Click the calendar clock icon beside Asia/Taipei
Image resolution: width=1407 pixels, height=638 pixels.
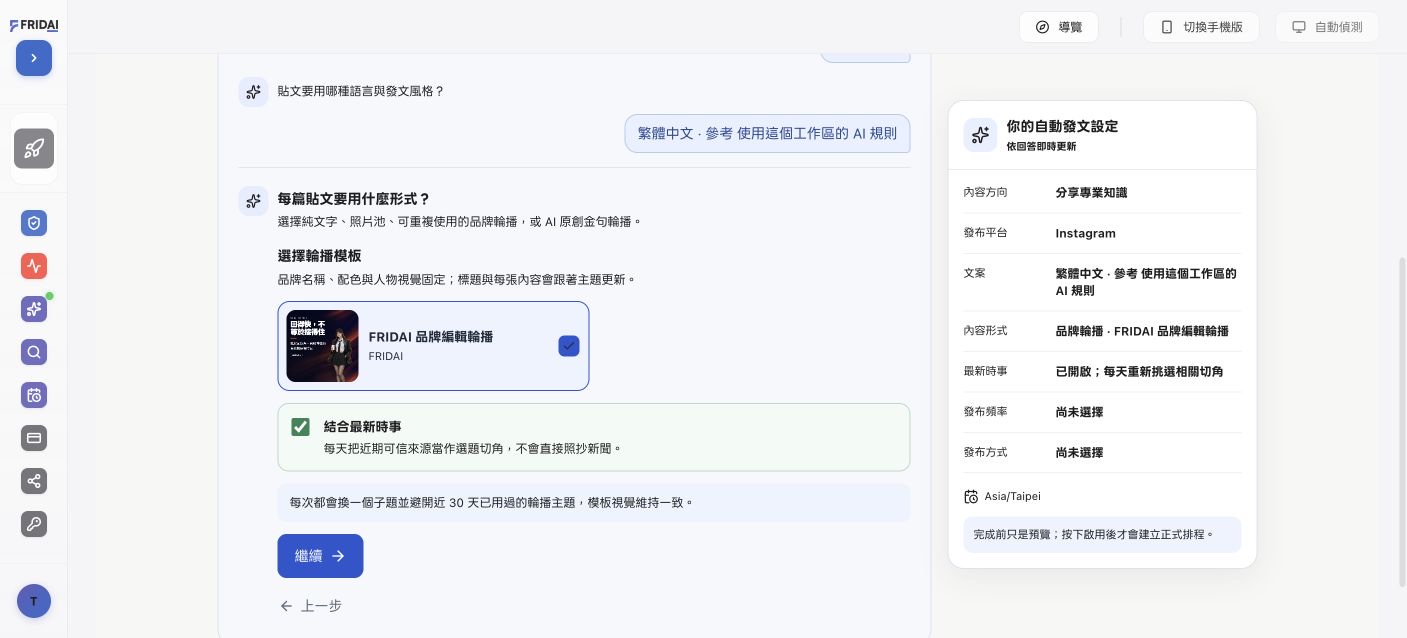pyautogui.click(x=971, y=496)
